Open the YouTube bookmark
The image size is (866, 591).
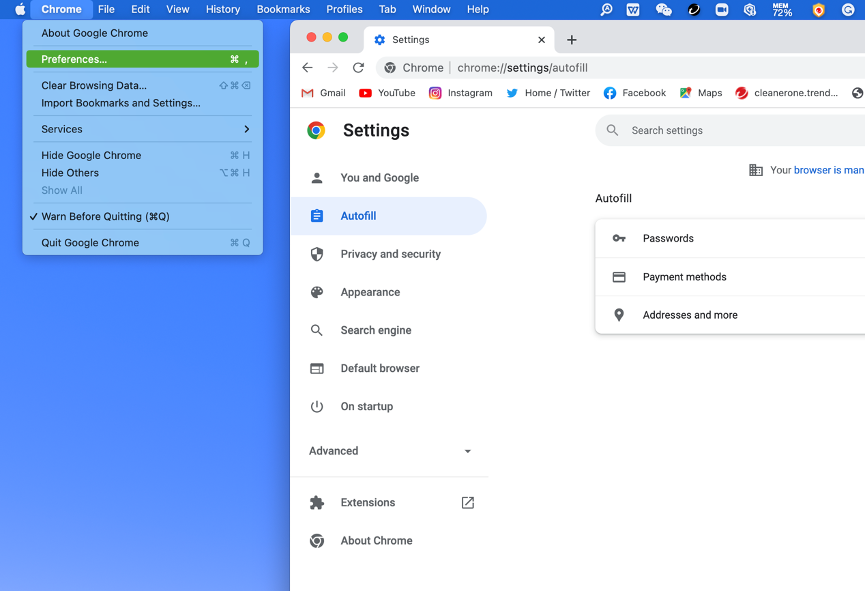tap(387, 93)
